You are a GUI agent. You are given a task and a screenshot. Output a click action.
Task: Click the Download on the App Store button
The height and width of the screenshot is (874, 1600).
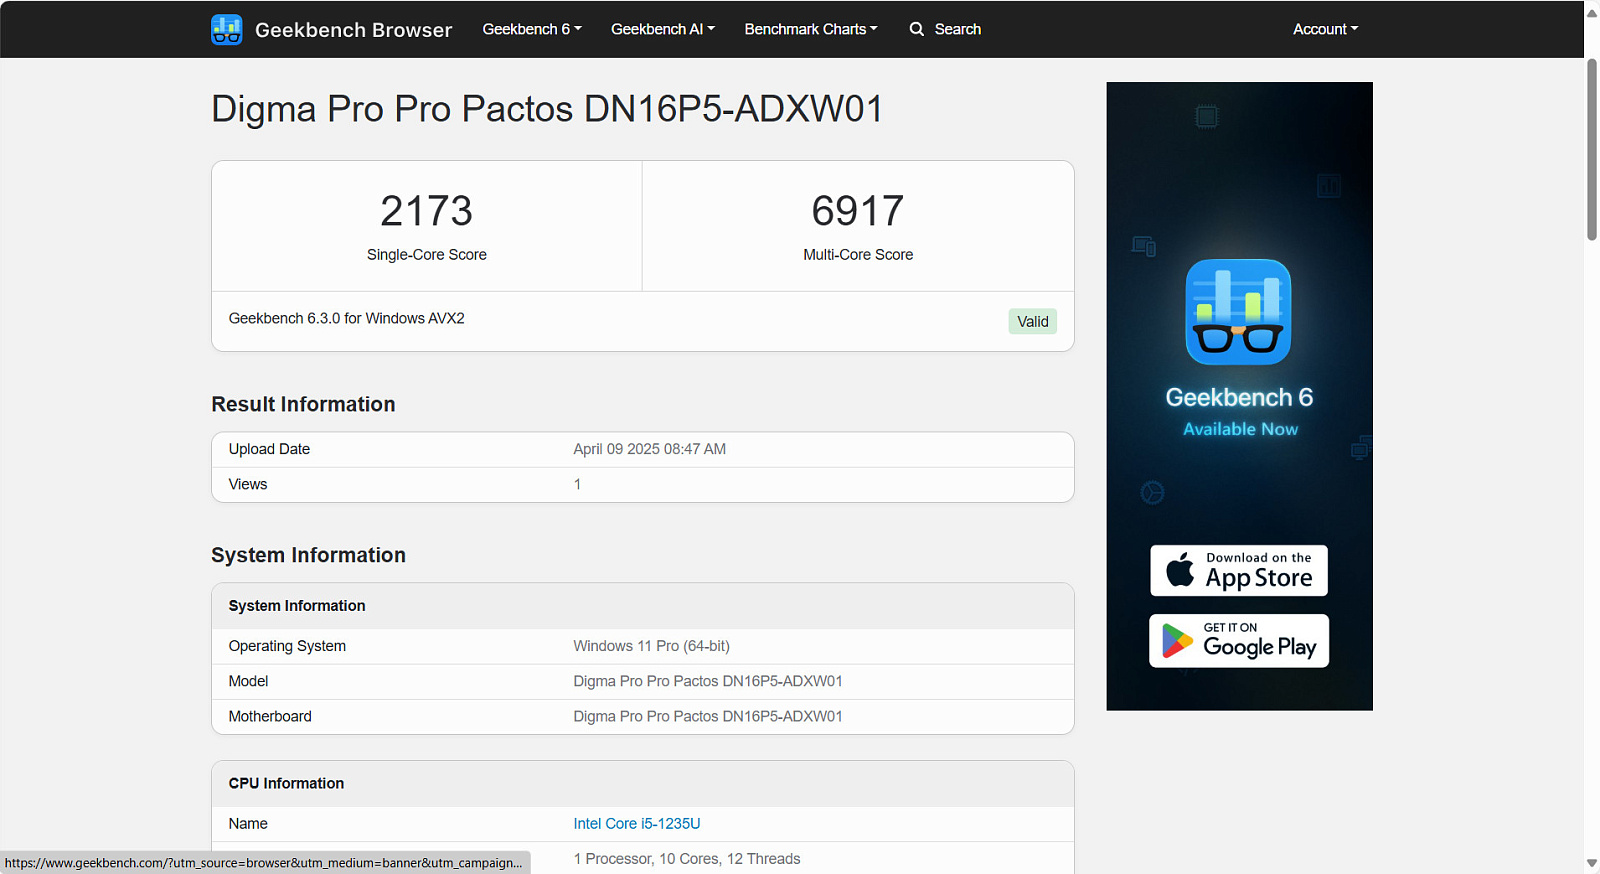coord(1239,571)
